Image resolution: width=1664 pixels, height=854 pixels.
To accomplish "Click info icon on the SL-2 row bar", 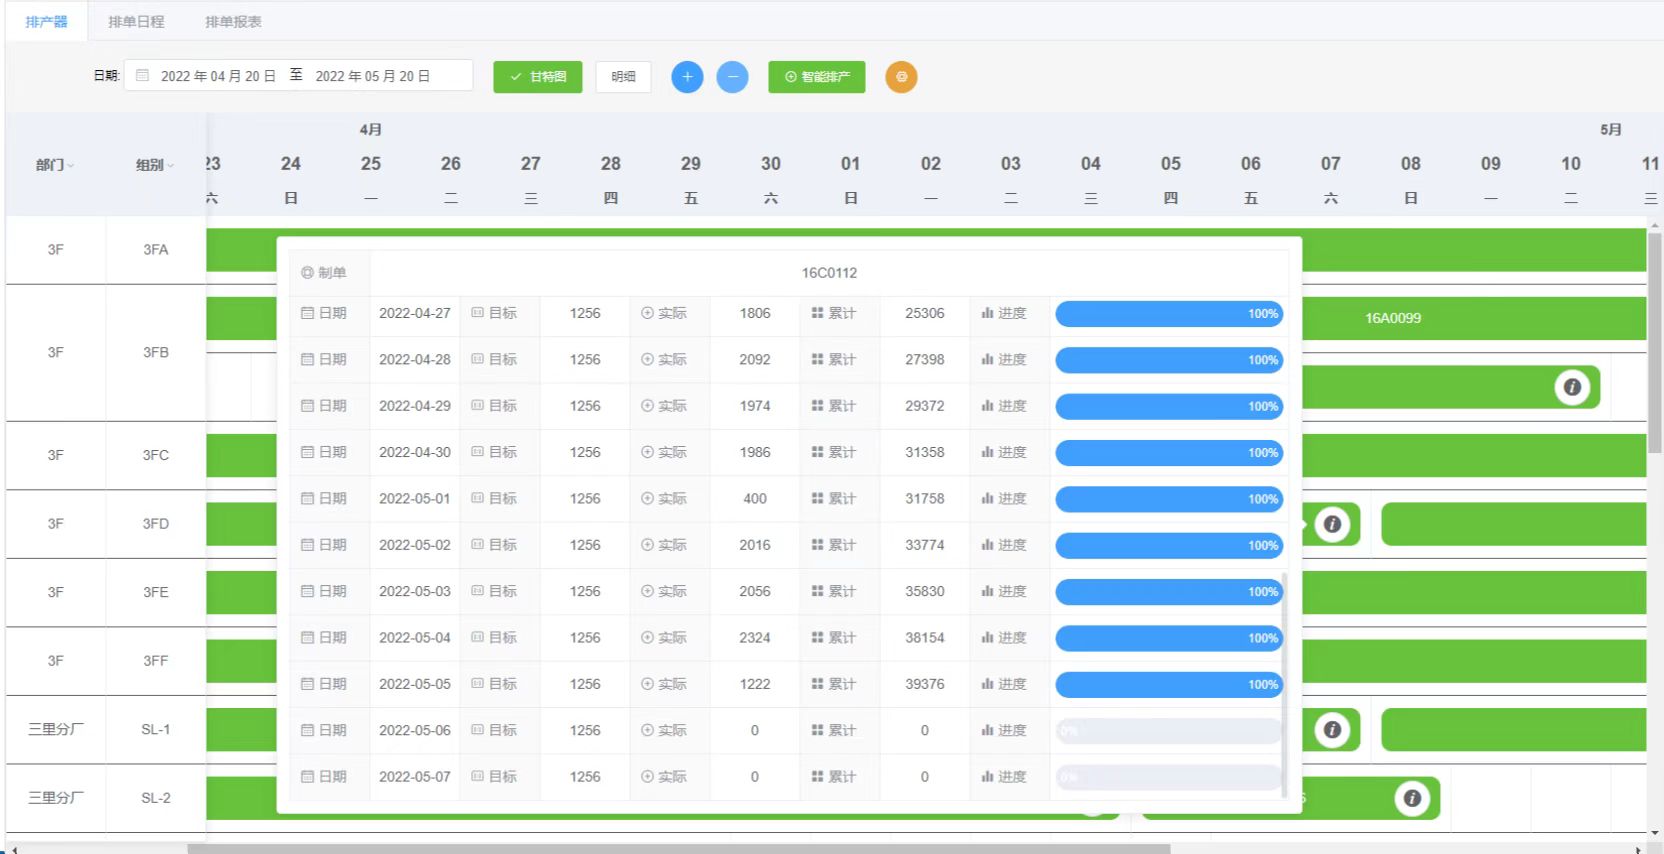I will (x=1412, y=798).
